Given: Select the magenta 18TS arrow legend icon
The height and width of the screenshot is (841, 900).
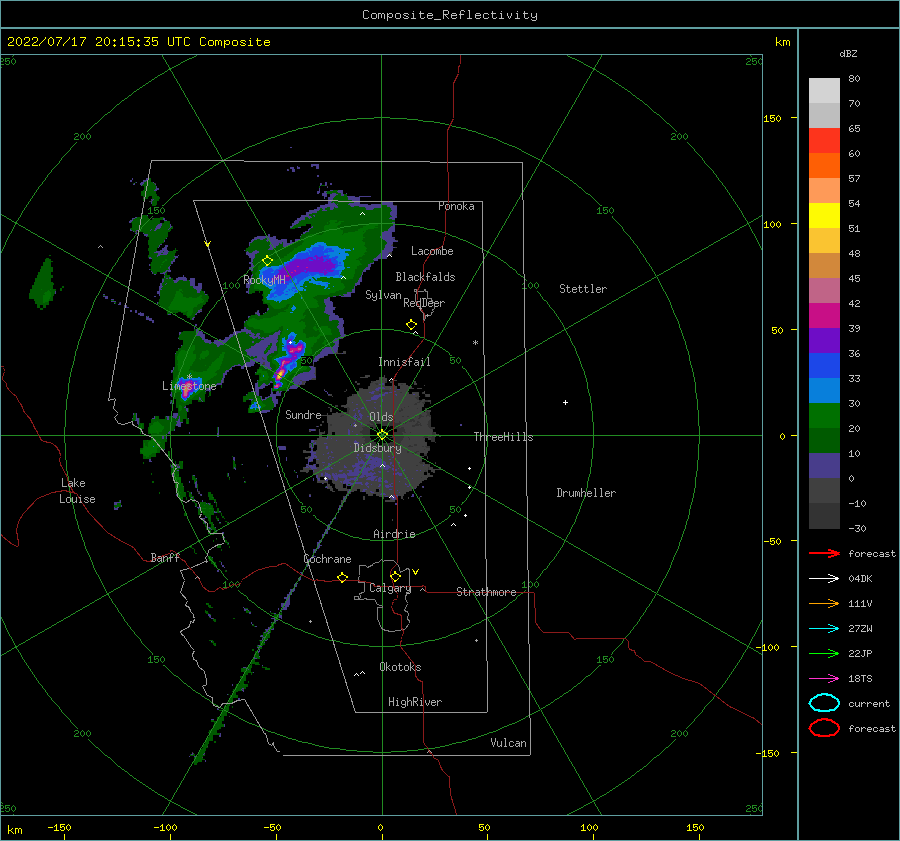Looking at the screenshot, I should [x=824, y=679].
